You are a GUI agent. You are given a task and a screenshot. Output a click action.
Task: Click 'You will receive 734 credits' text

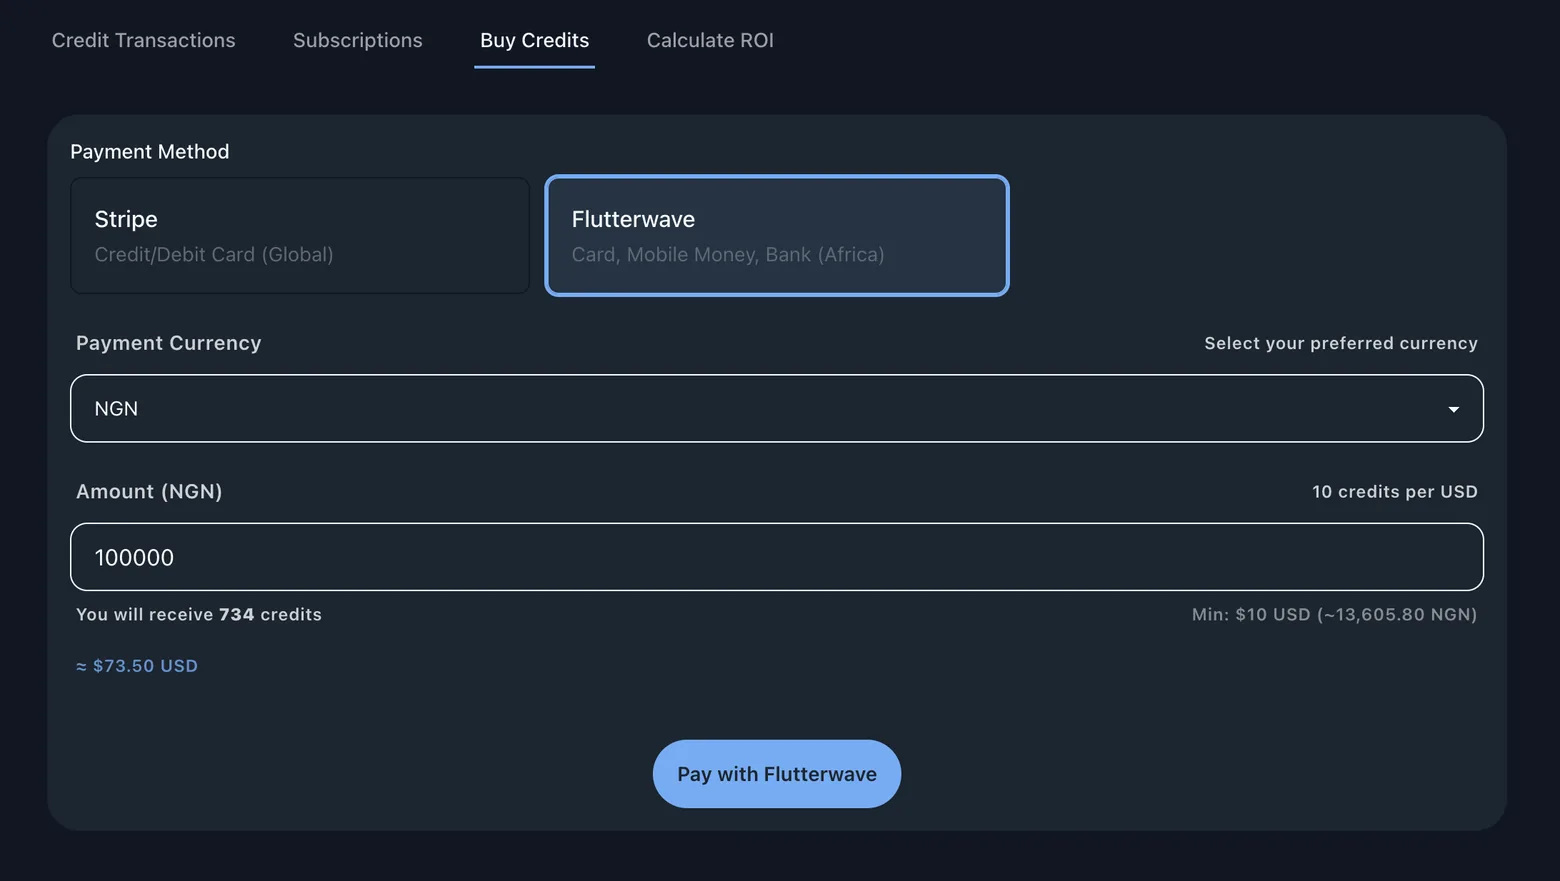pyautogui.click(x=199, y=614)
